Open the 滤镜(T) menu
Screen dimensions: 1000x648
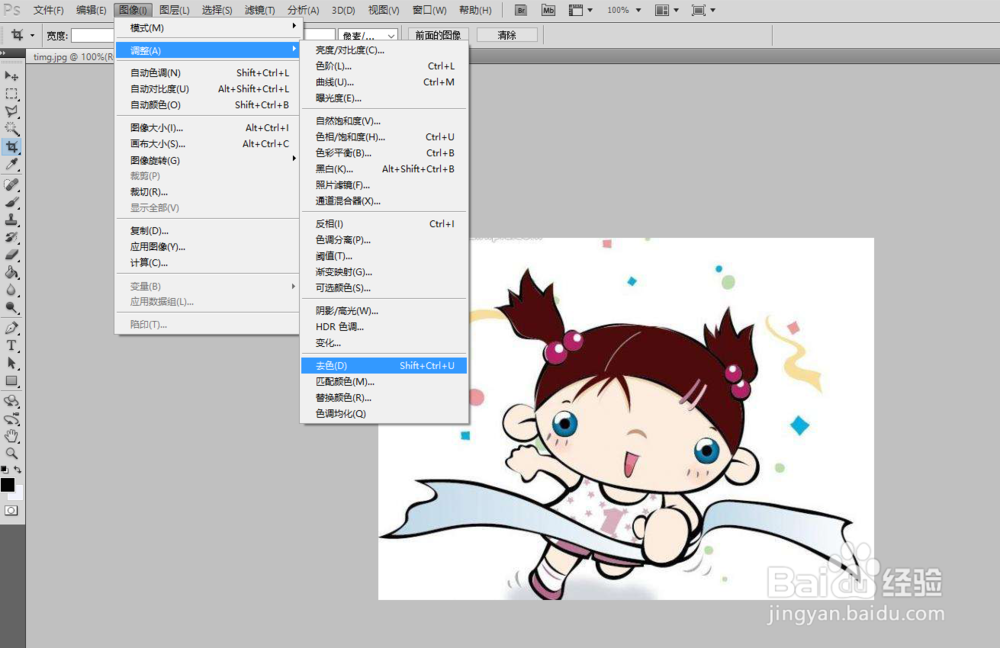(x=260, y=10)
